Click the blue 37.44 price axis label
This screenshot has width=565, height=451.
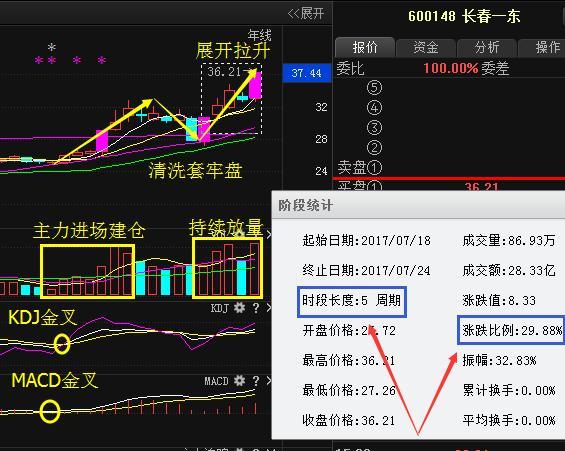coord(307,73)
